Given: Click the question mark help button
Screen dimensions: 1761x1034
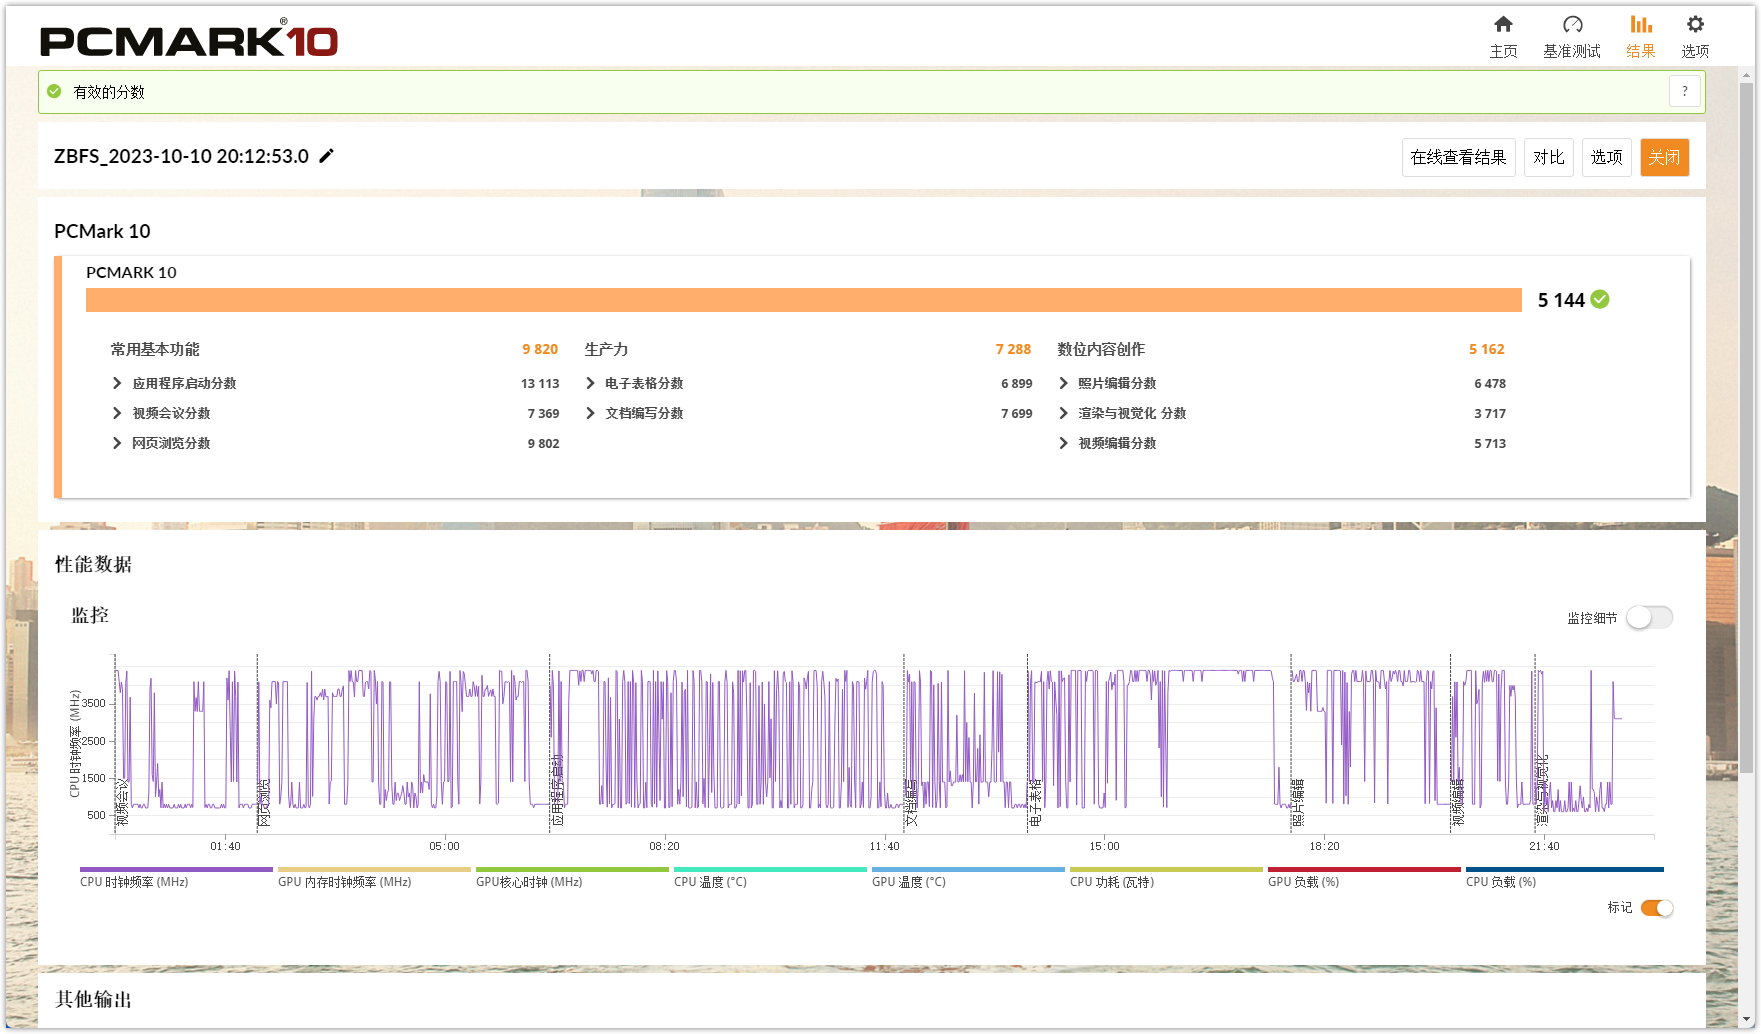Looking at the screenshot, I should pyautogui.click(x=1685, y=91).
